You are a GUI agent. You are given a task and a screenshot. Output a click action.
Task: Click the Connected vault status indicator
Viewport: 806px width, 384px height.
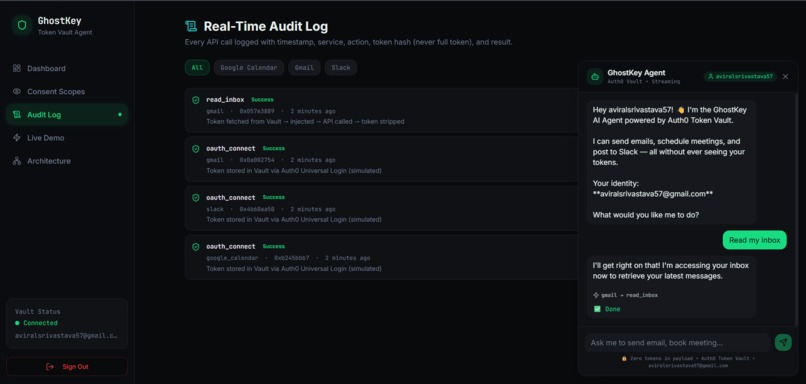point(36,323)
